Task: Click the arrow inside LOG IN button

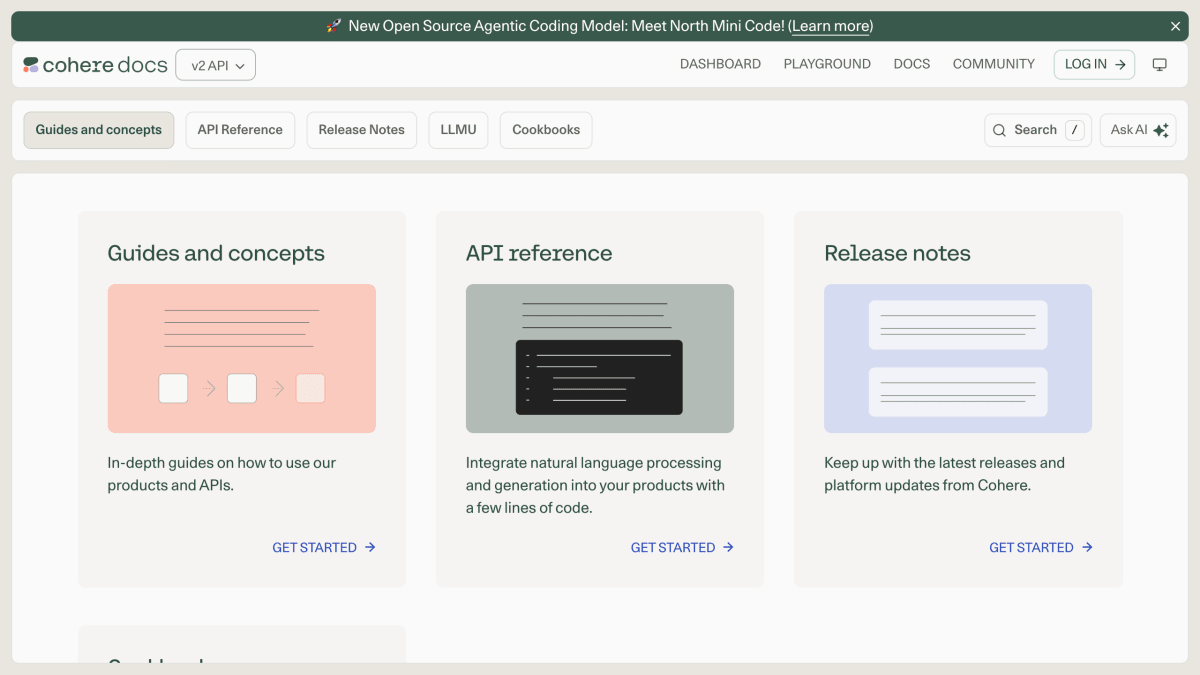Action: pos(1121,64)
